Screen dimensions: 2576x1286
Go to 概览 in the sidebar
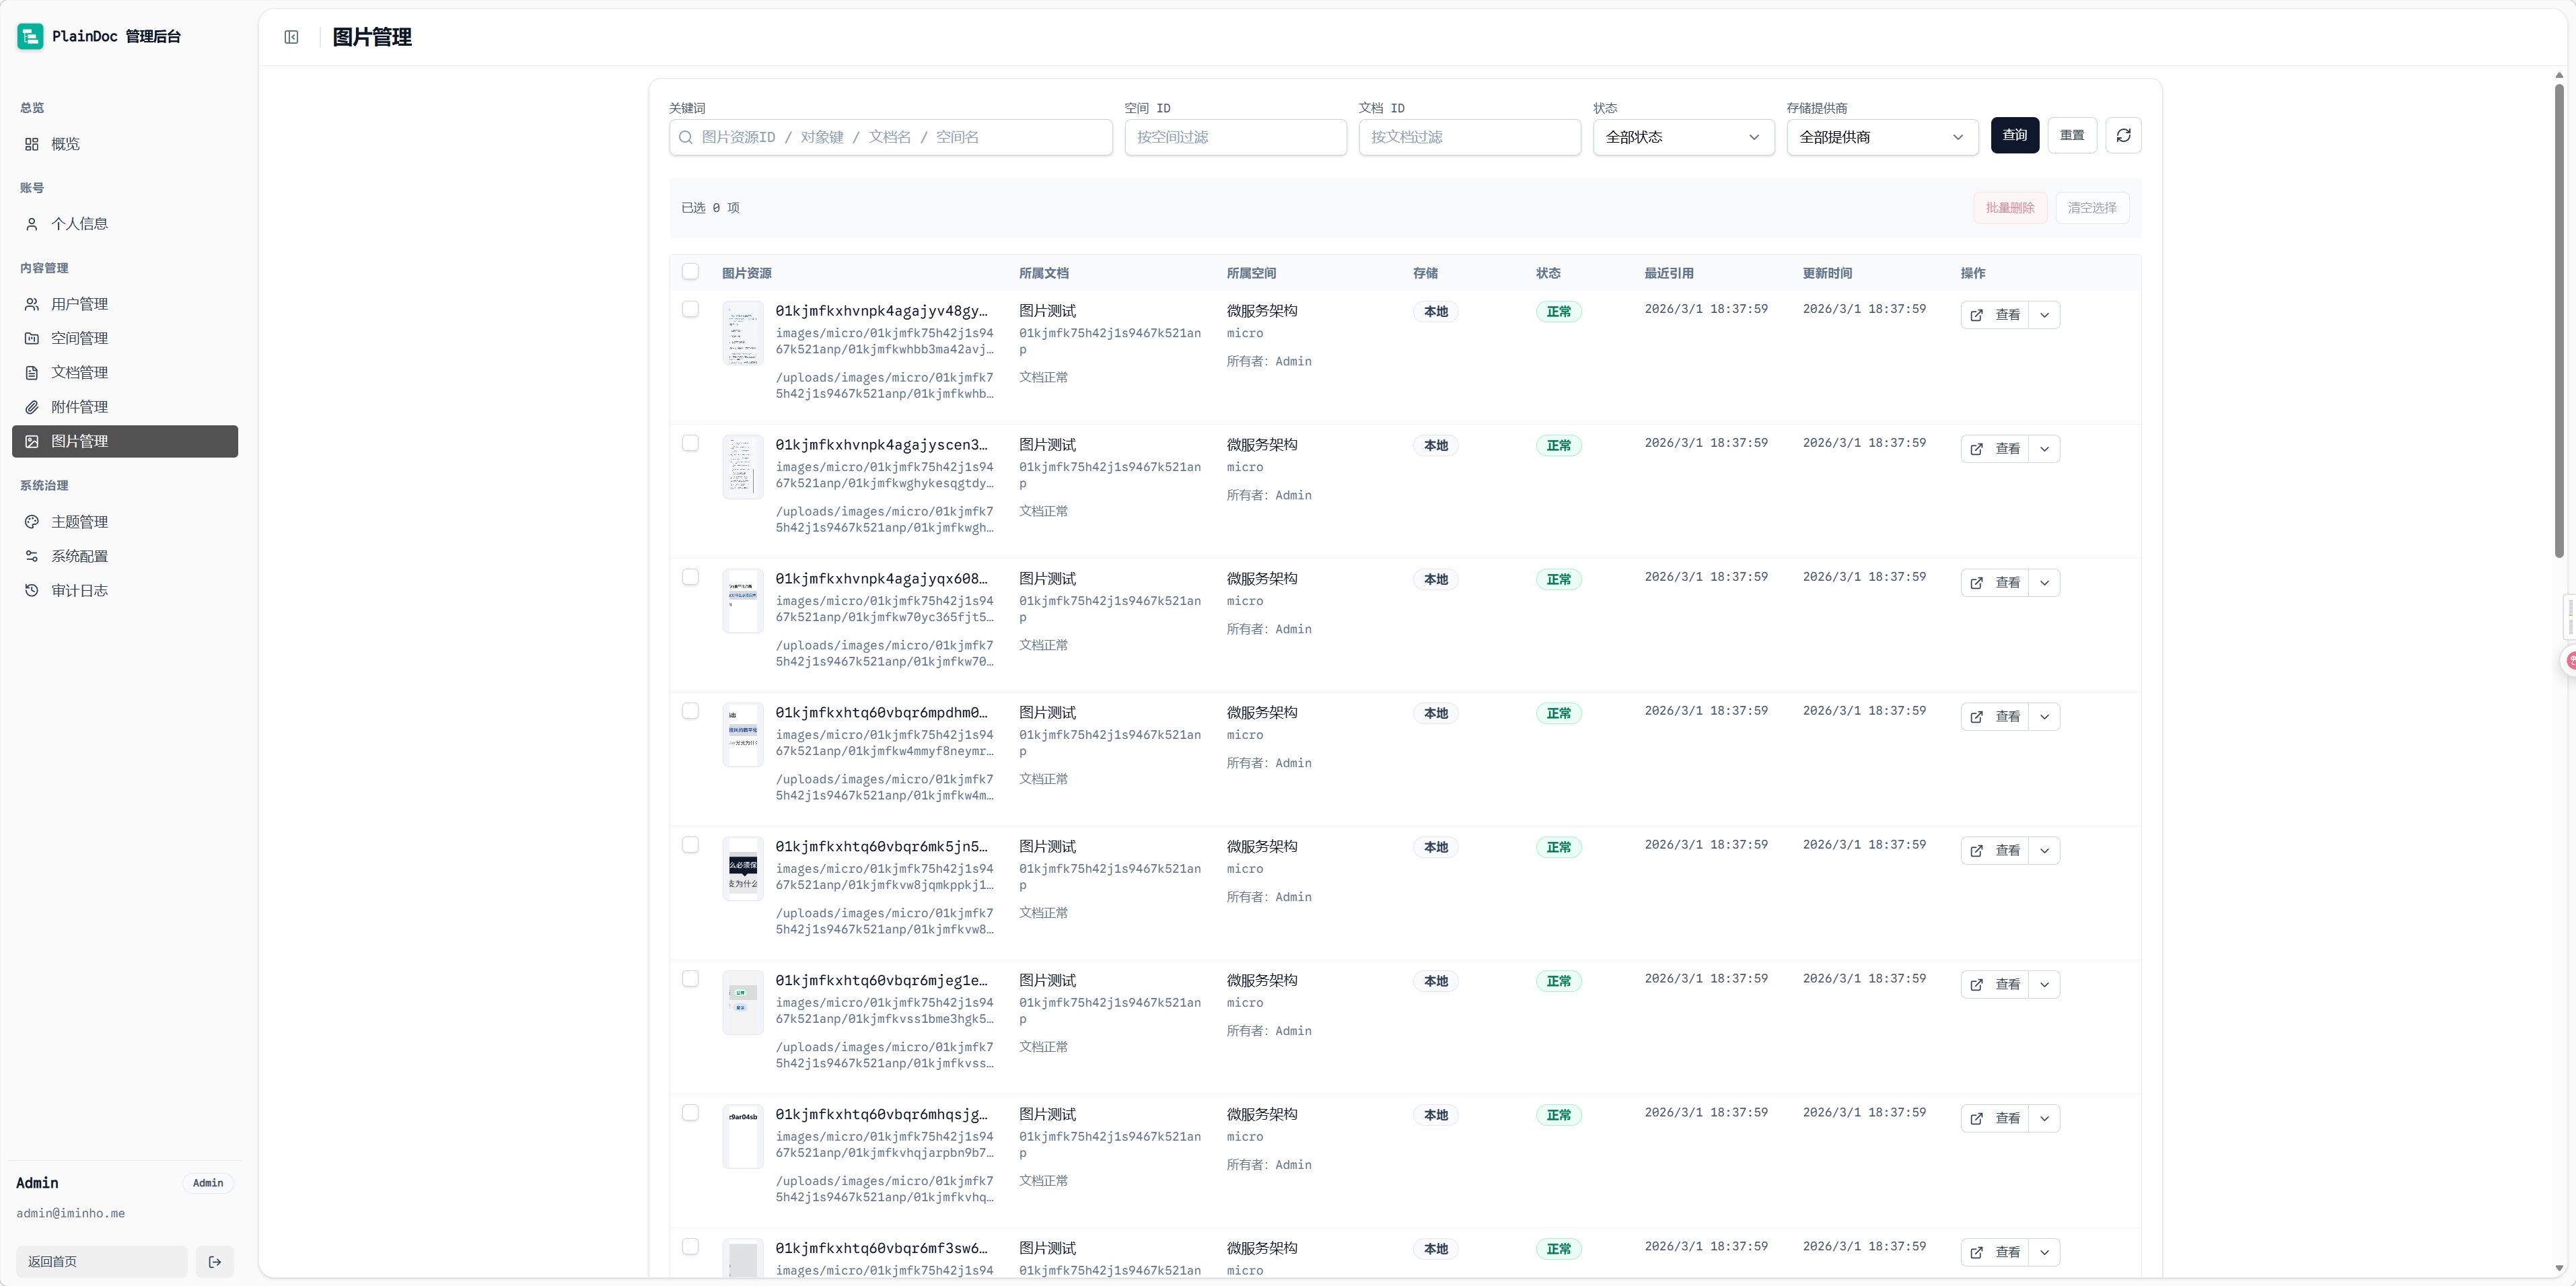(x=125, y=144)
